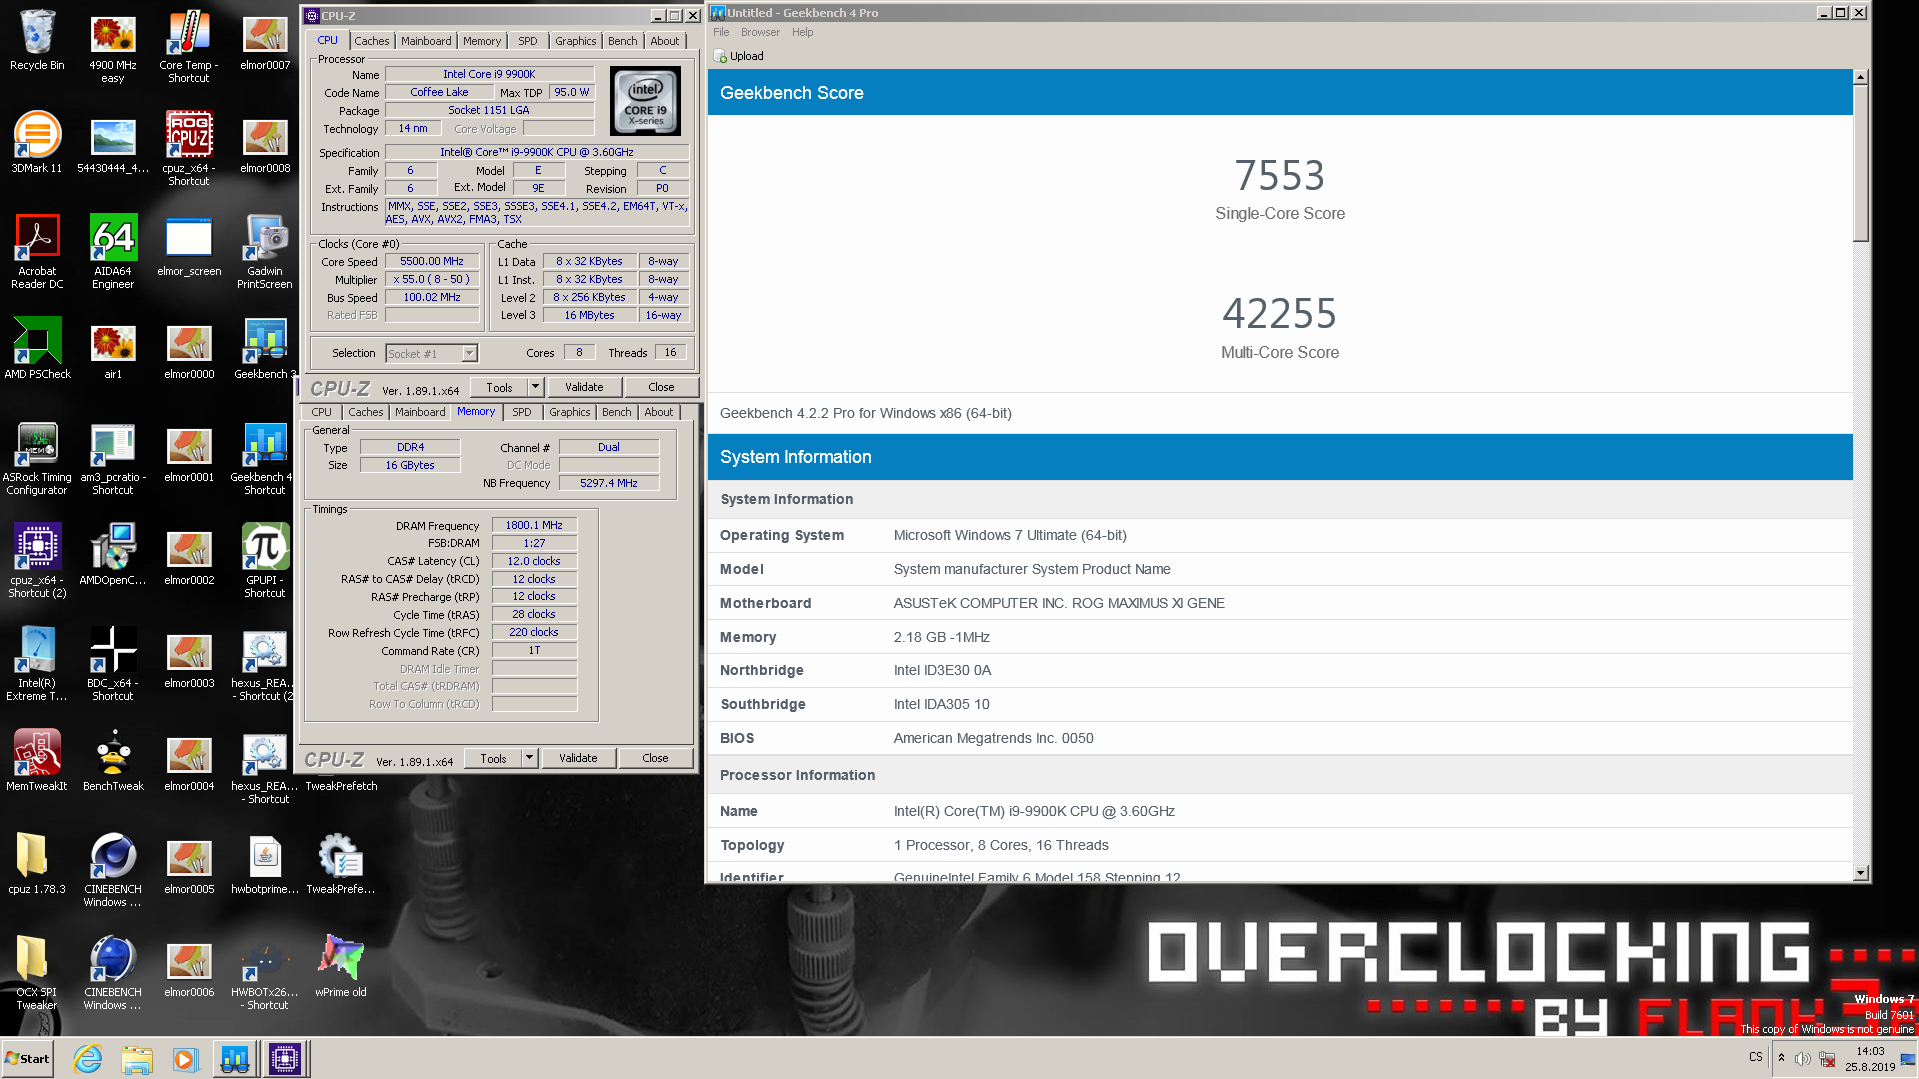Click Close button in upper CPU-Z window
This screenshot has height=1079, width=1919.
pos(661,387)
